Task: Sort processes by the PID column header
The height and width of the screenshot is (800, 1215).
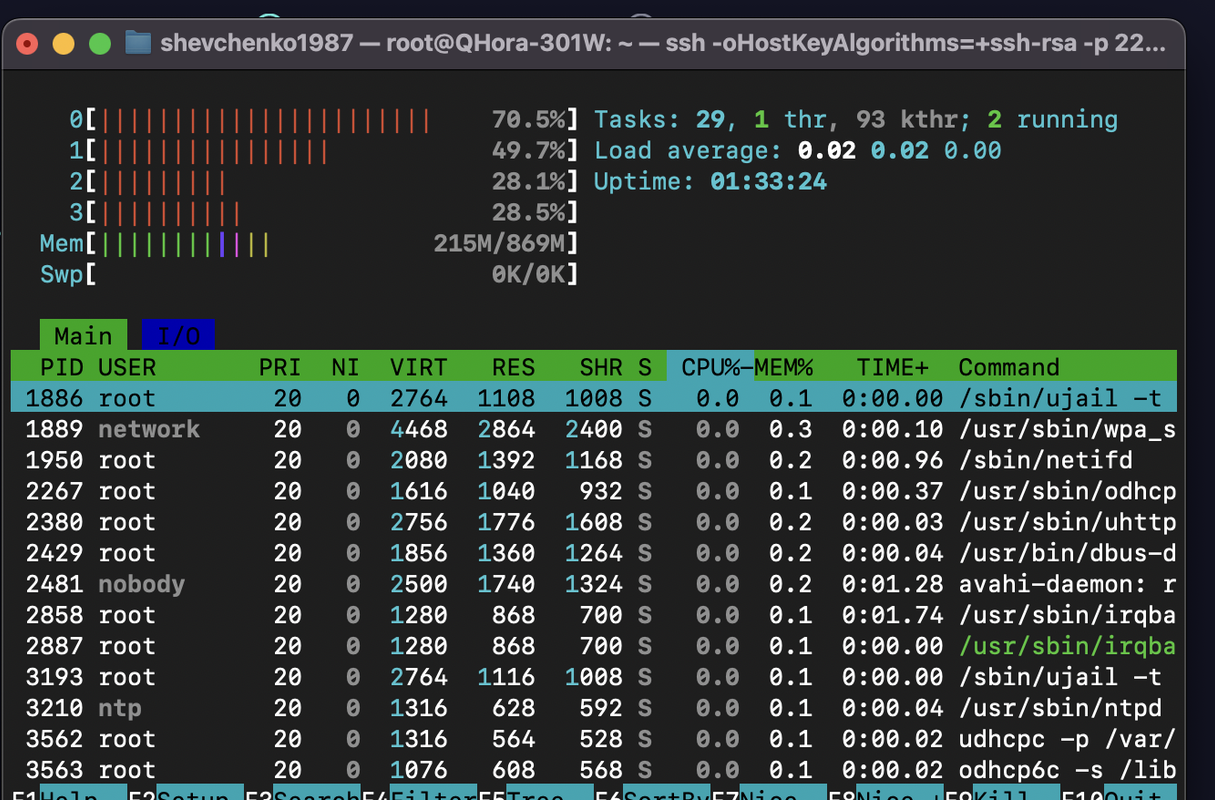Action: pos(62,367)
